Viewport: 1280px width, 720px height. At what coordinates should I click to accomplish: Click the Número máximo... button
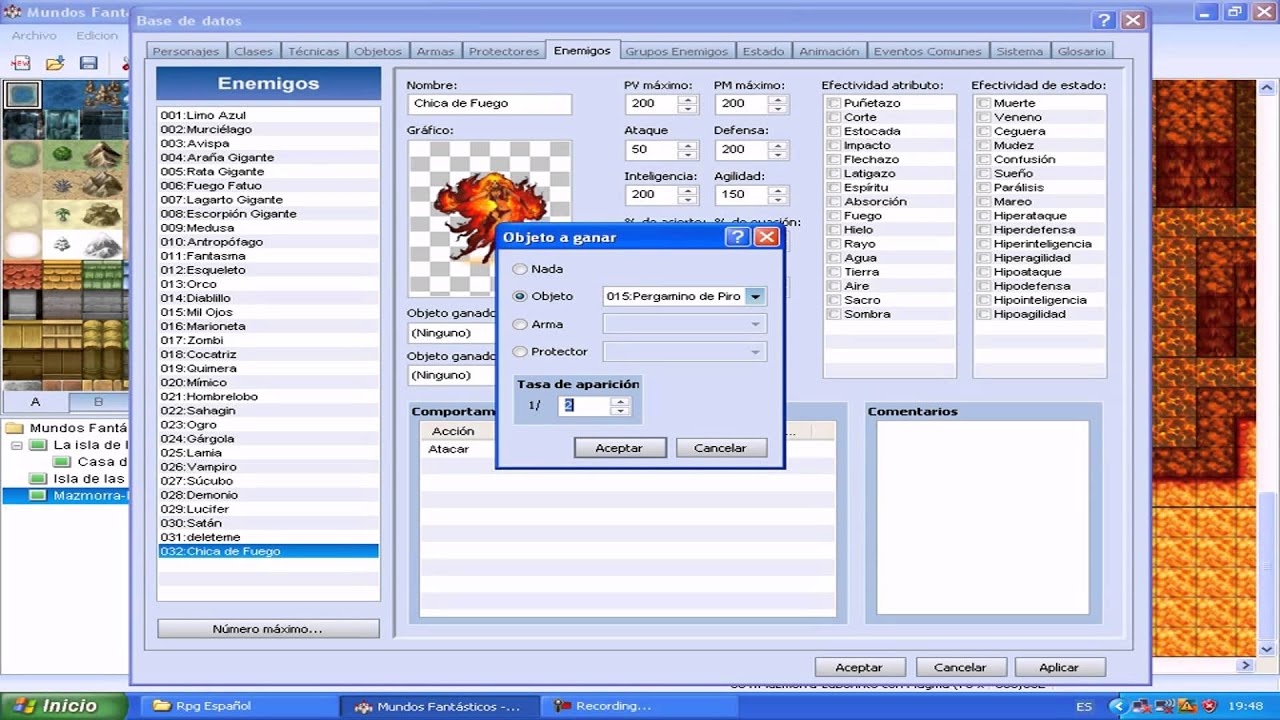(268, 629)
